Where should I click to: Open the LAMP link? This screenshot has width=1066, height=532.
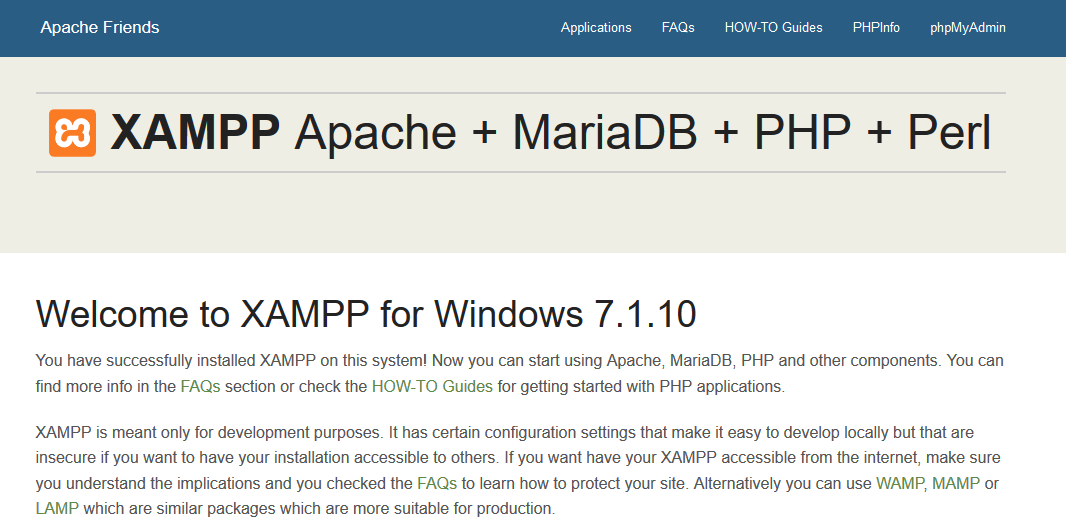pyautogui.click(x=57, y=508)
